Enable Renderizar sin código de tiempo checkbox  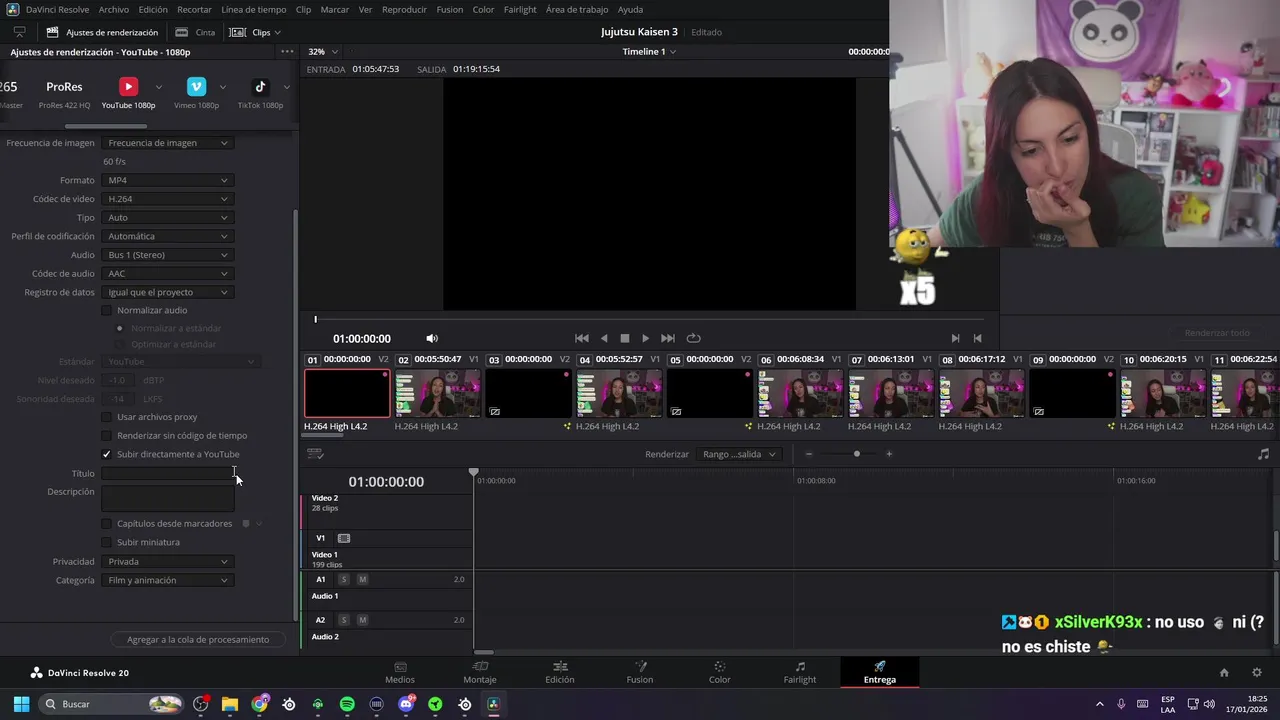coord(107,436)
